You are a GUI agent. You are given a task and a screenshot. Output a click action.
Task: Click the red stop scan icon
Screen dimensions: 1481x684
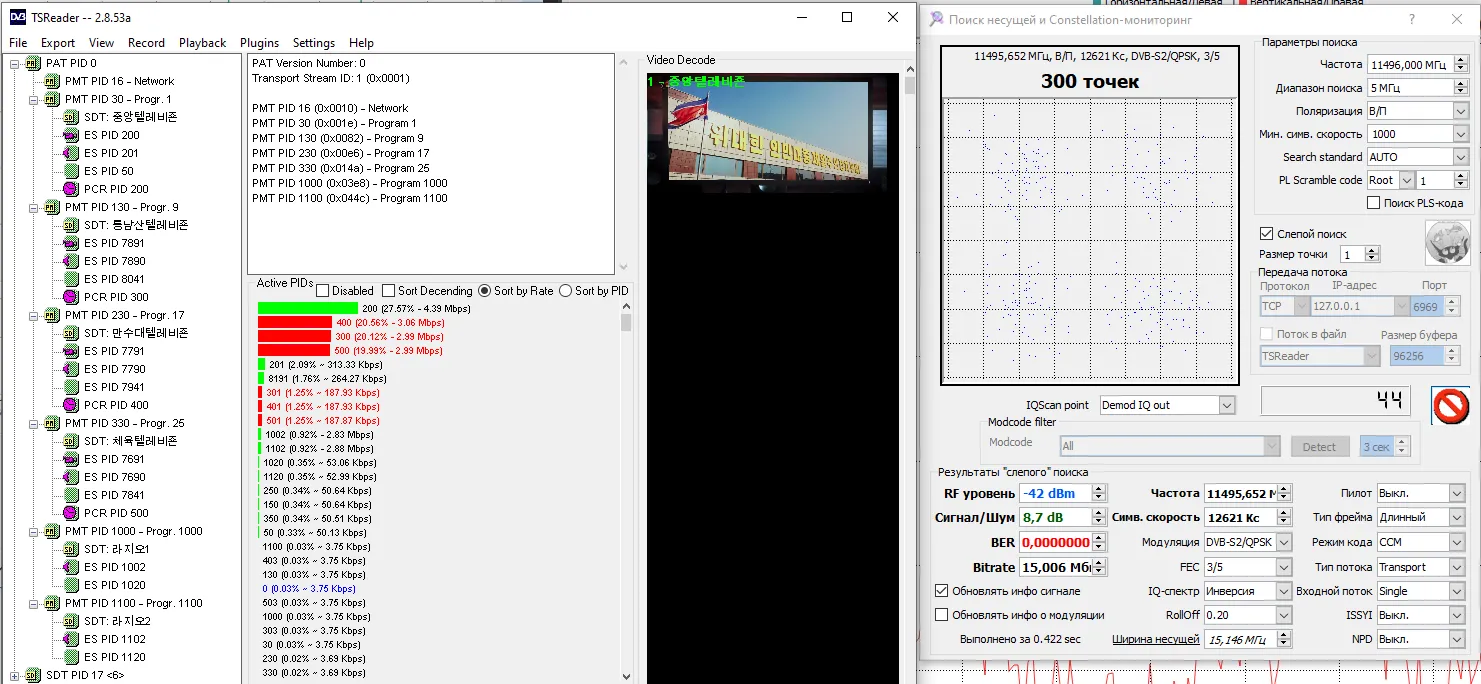coord(1450,405)
